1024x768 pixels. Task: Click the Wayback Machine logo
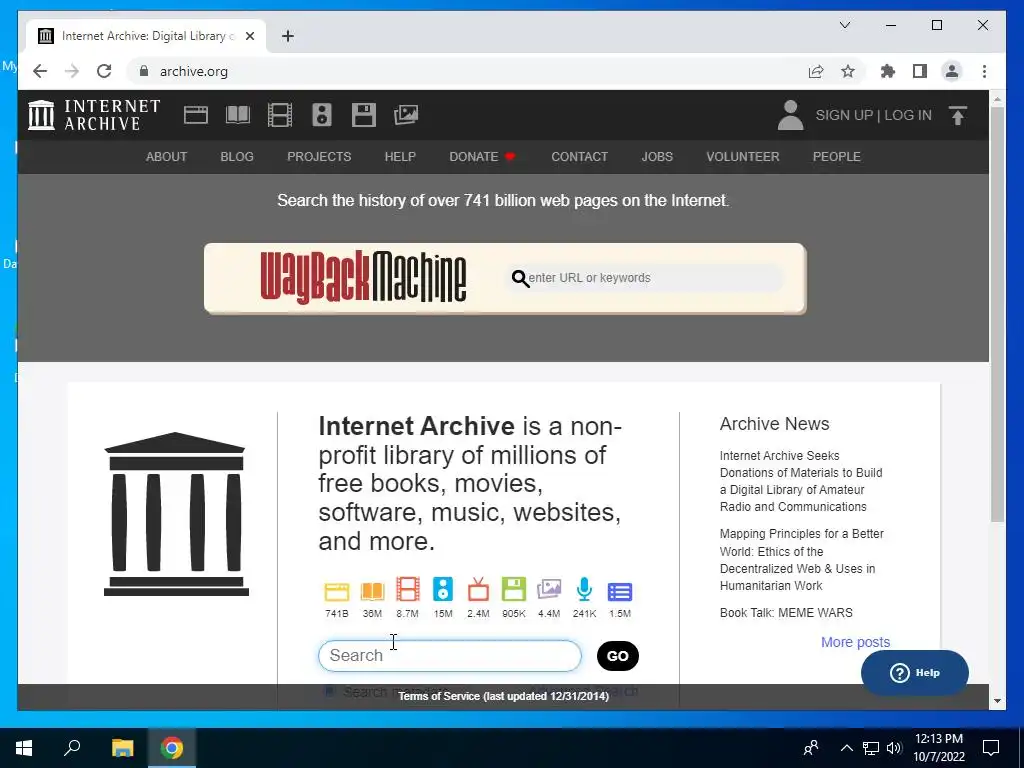pyautogui.click(x=363, y=278)
